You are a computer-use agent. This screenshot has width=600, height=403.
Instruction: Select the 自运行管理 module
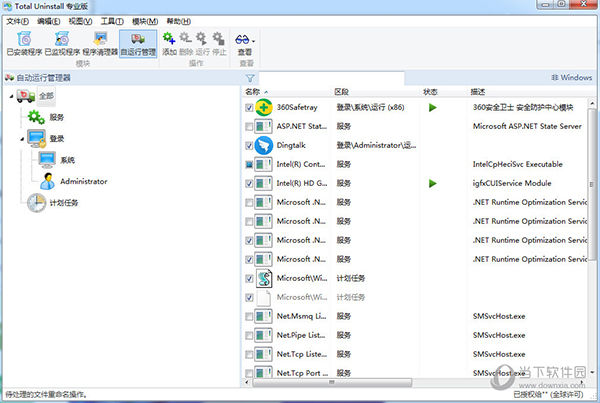(x=138, y=44)
